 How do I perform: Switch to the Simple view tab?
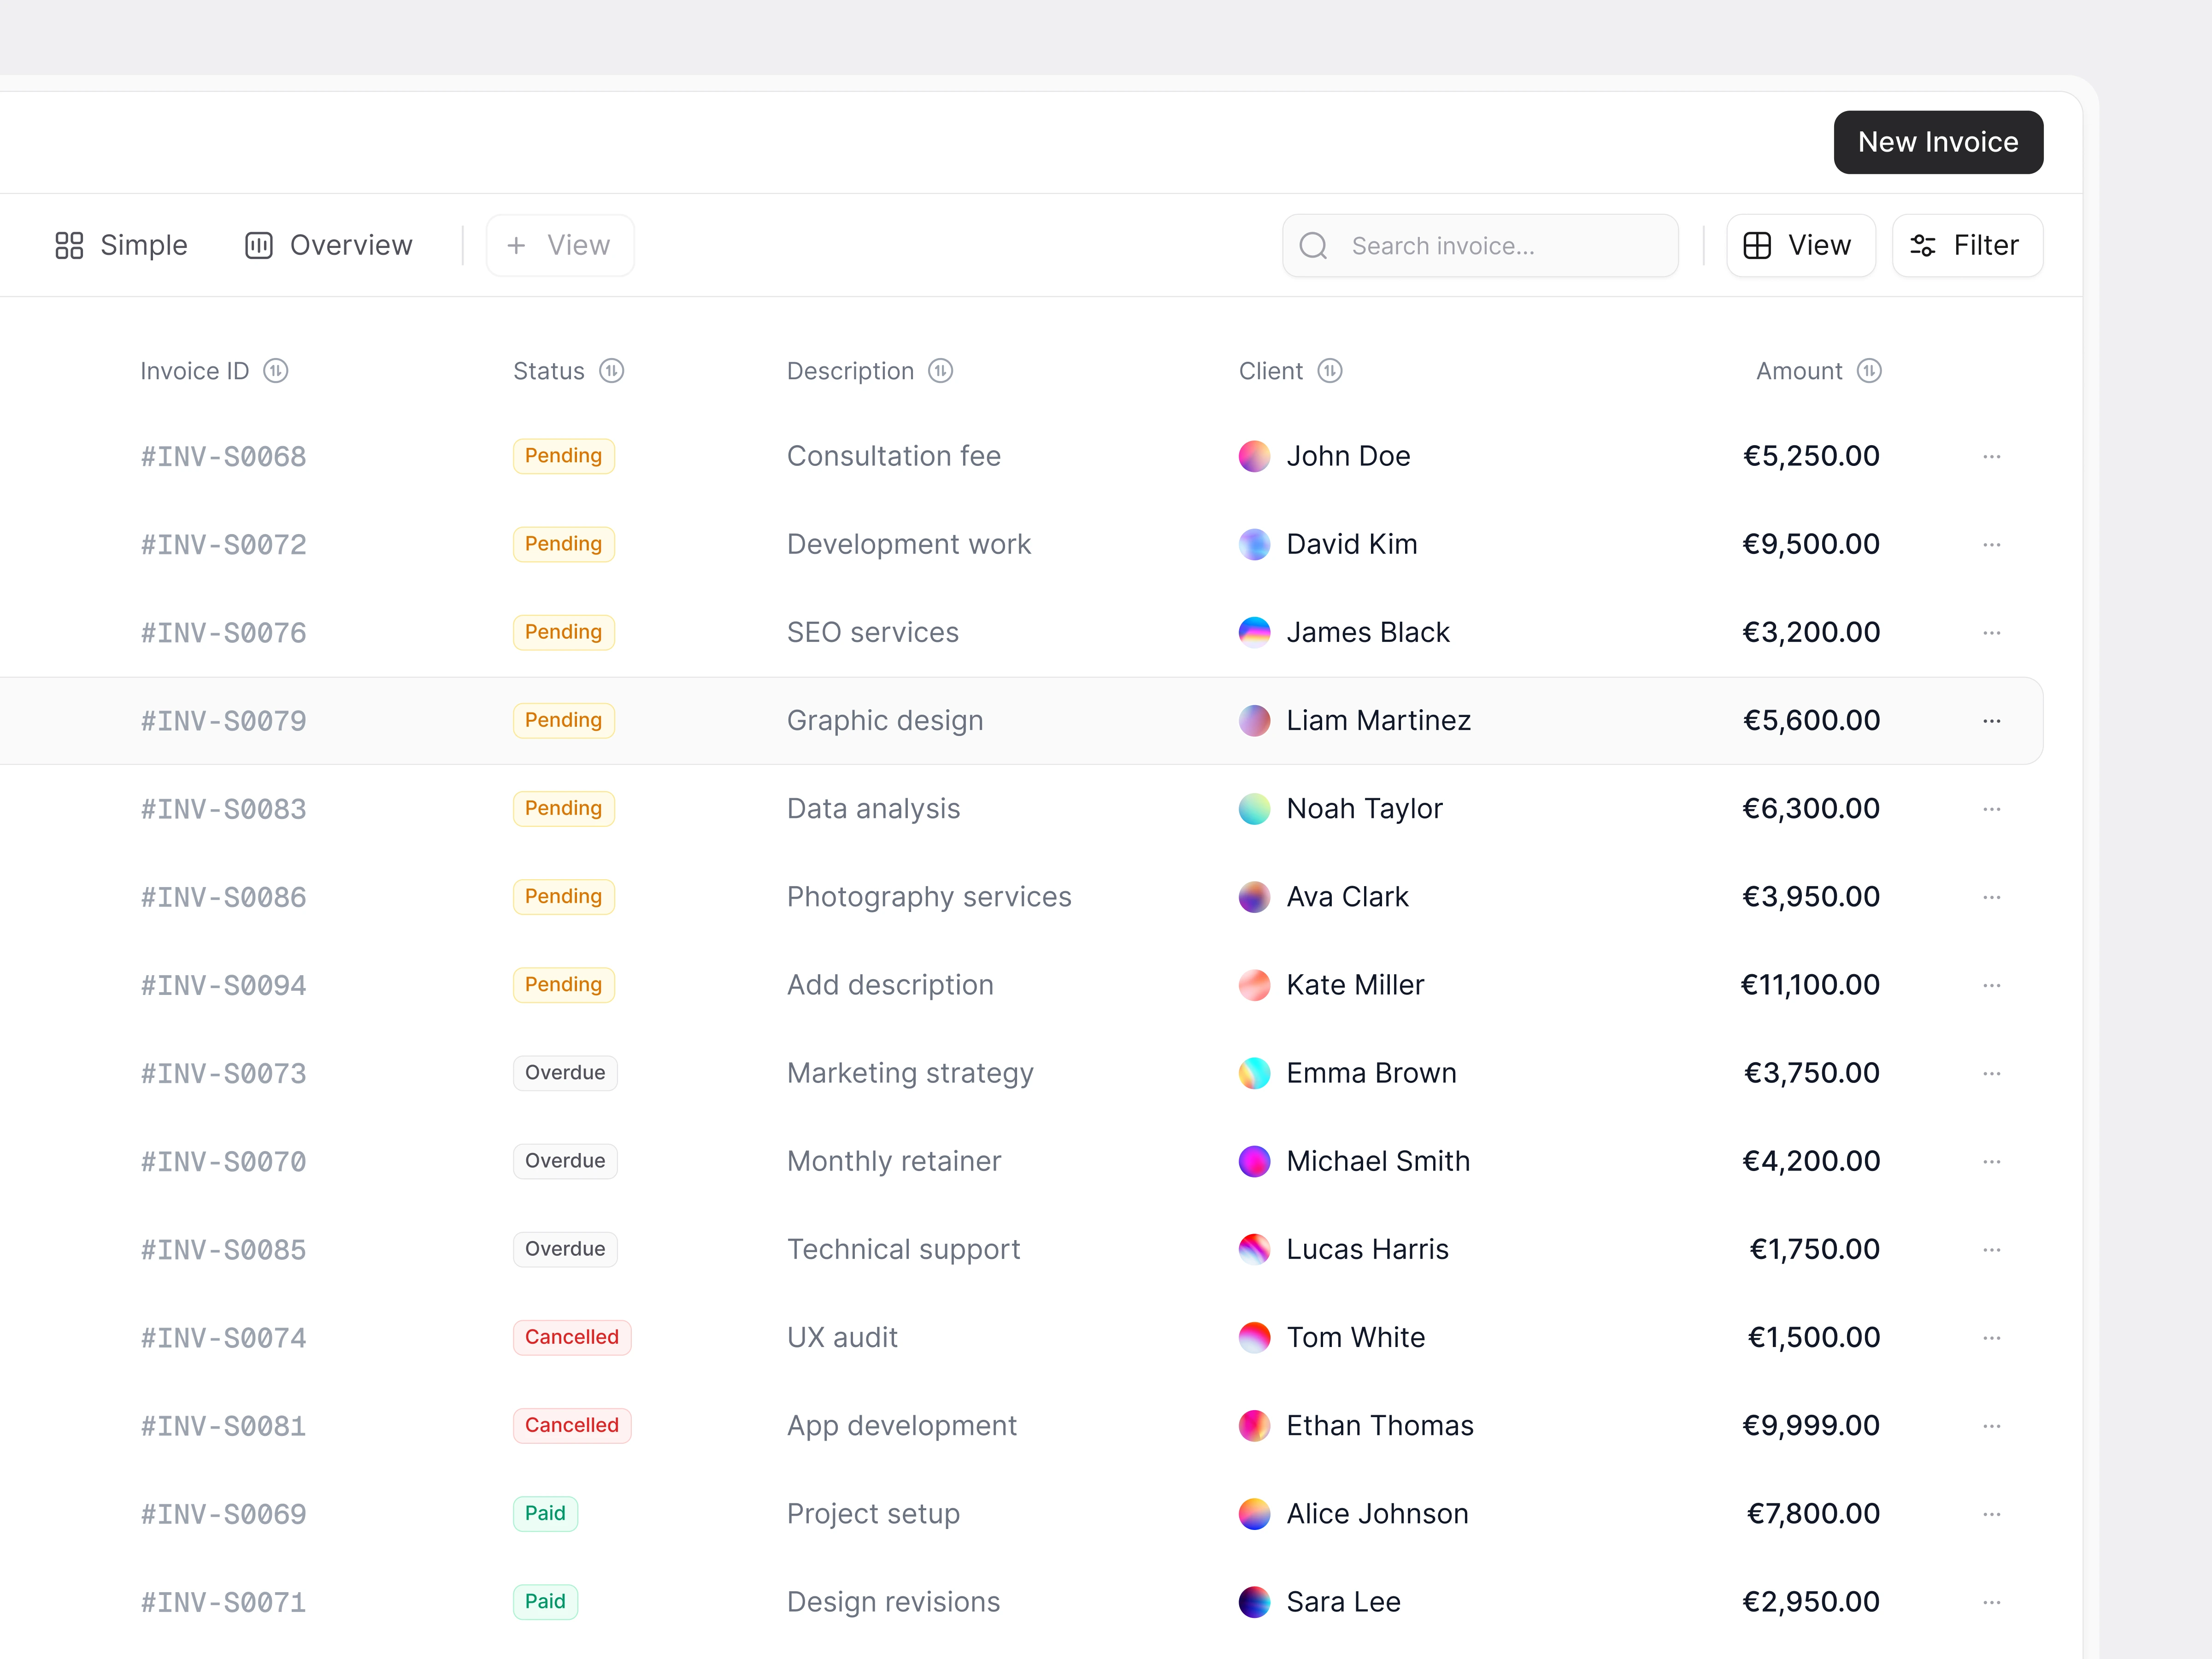pos(121,246)
